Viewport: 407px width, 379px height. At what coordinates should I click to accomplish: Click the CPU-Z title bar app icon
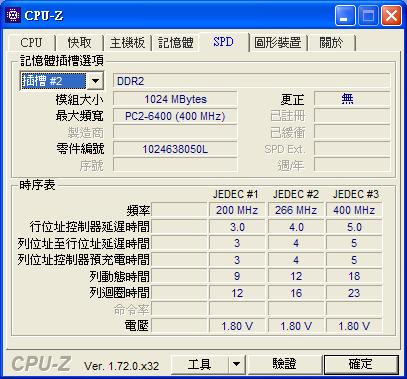pos(13,15)
